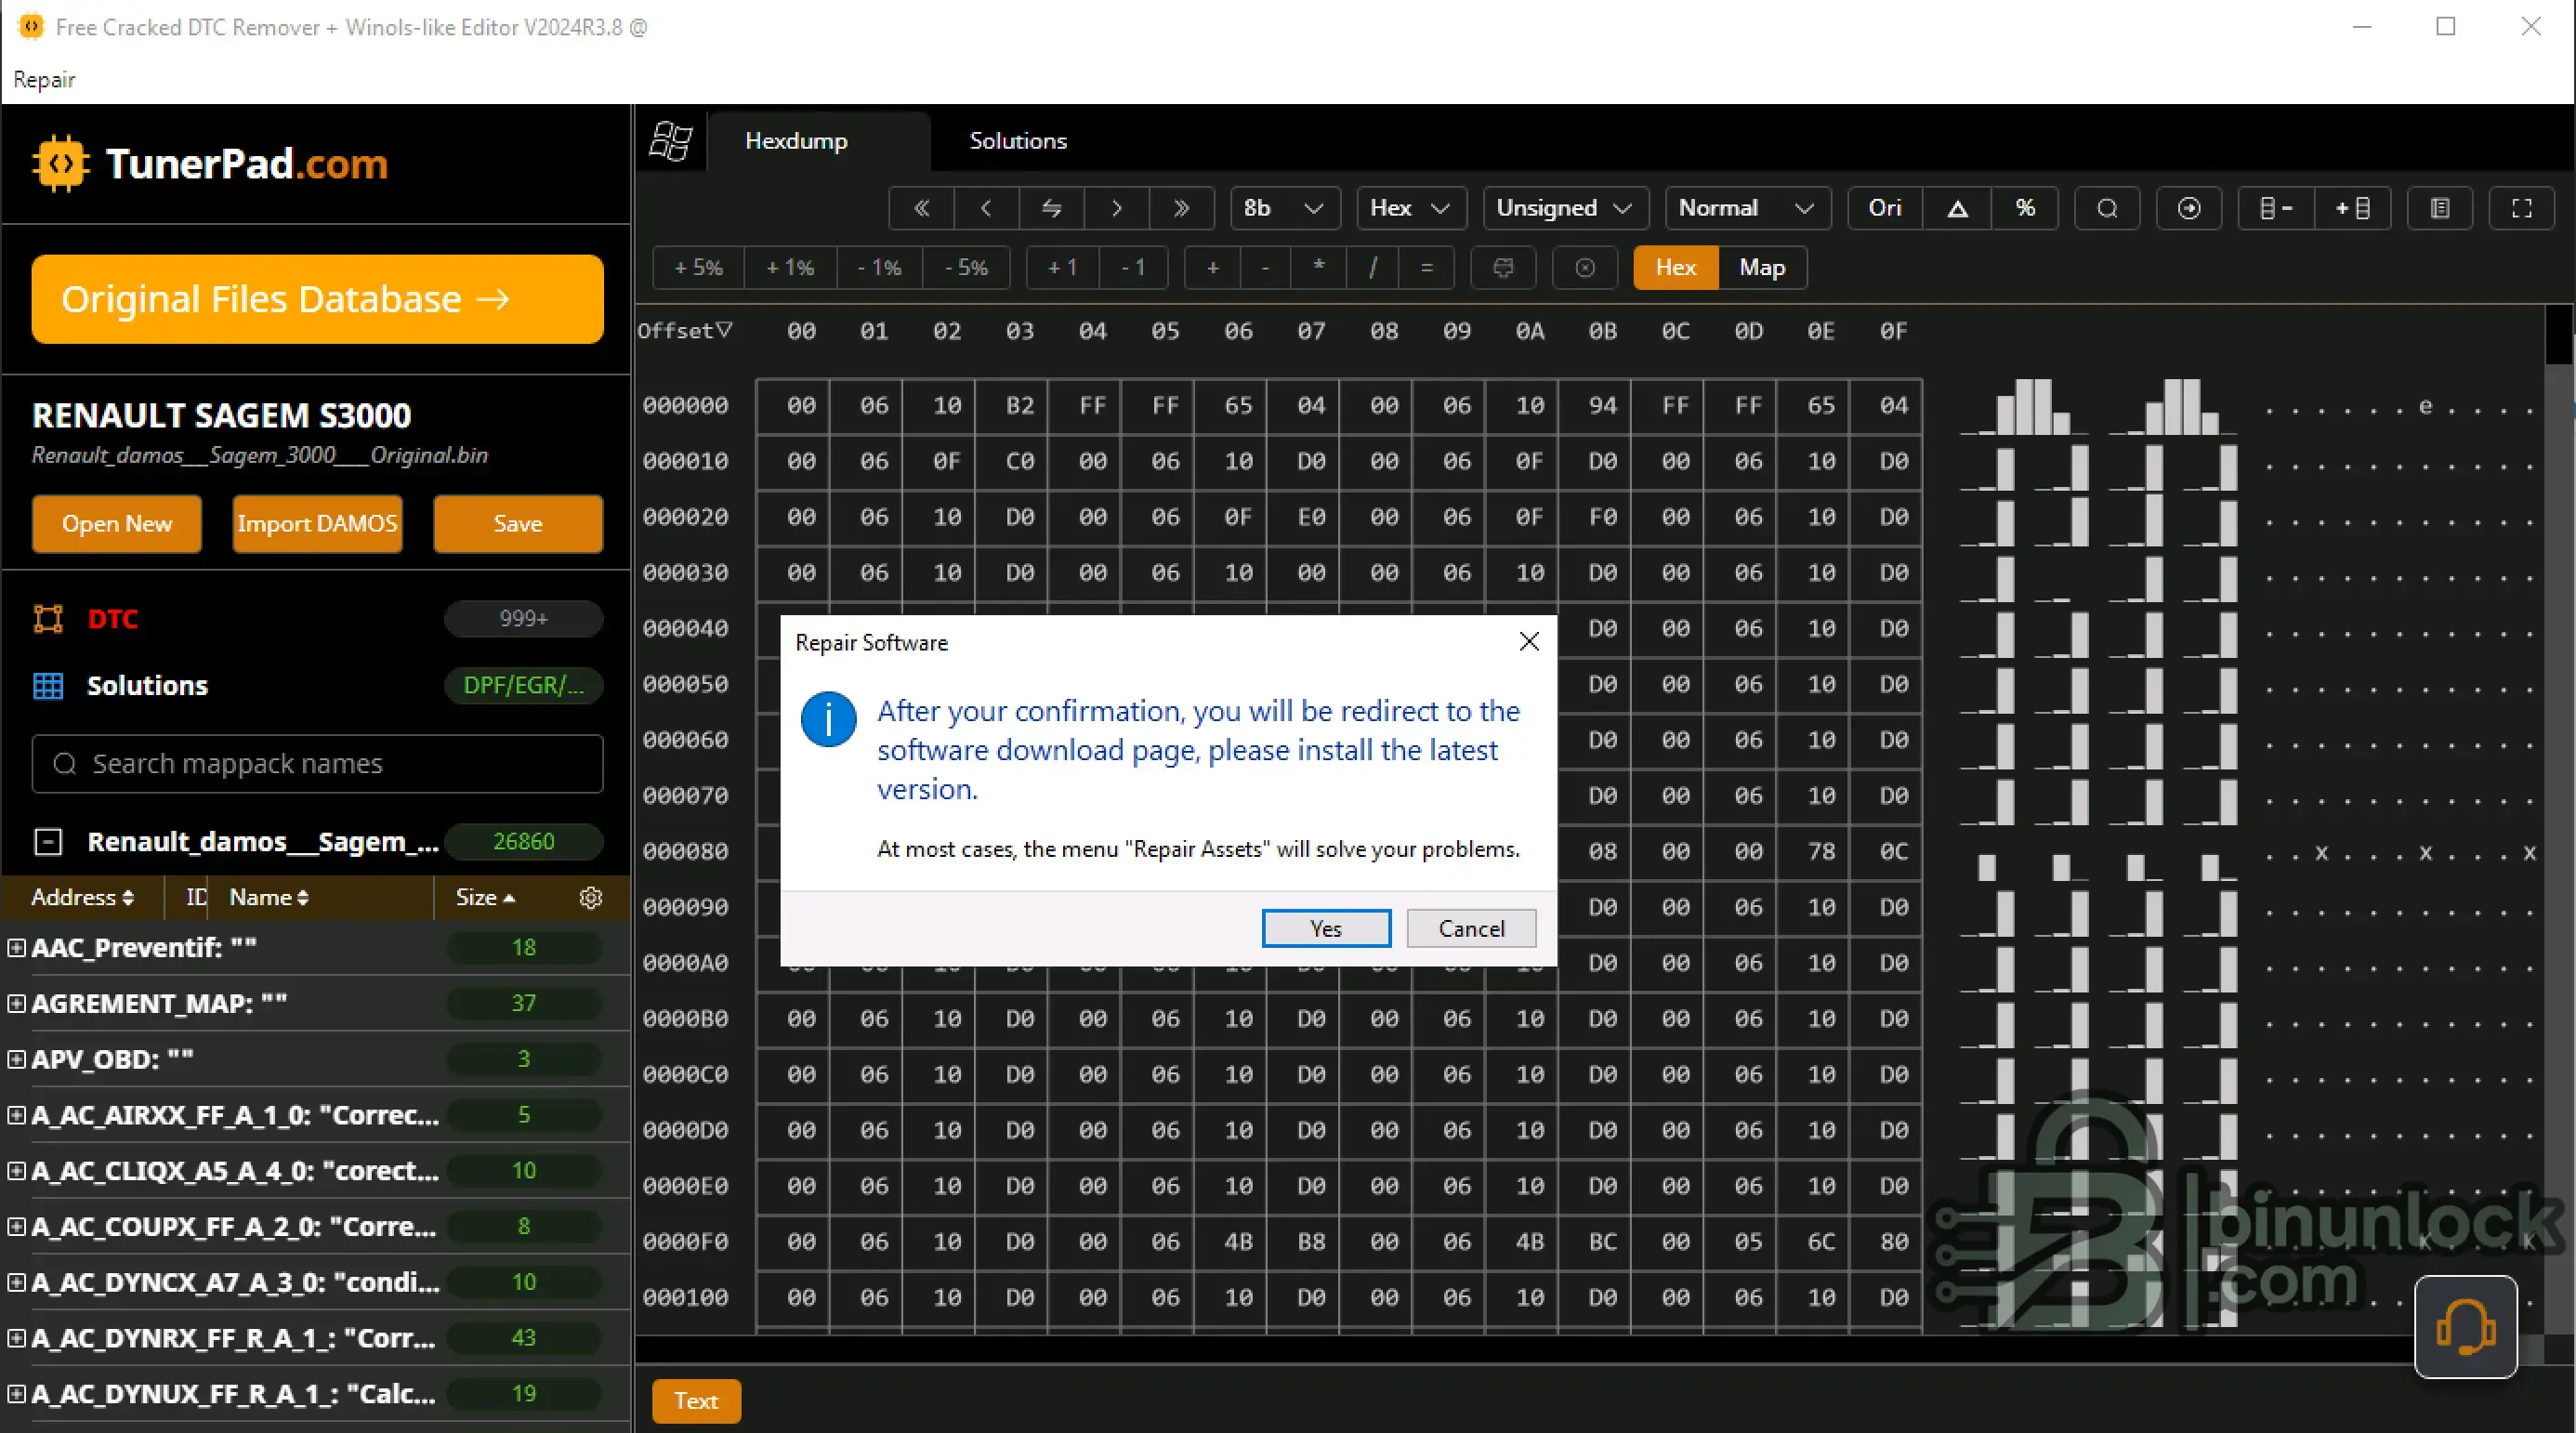This screenshot has width=2576, height=1433.
Task: Click the circled X reset icon
Action: pyautogui.click(x=1585, y=268)
